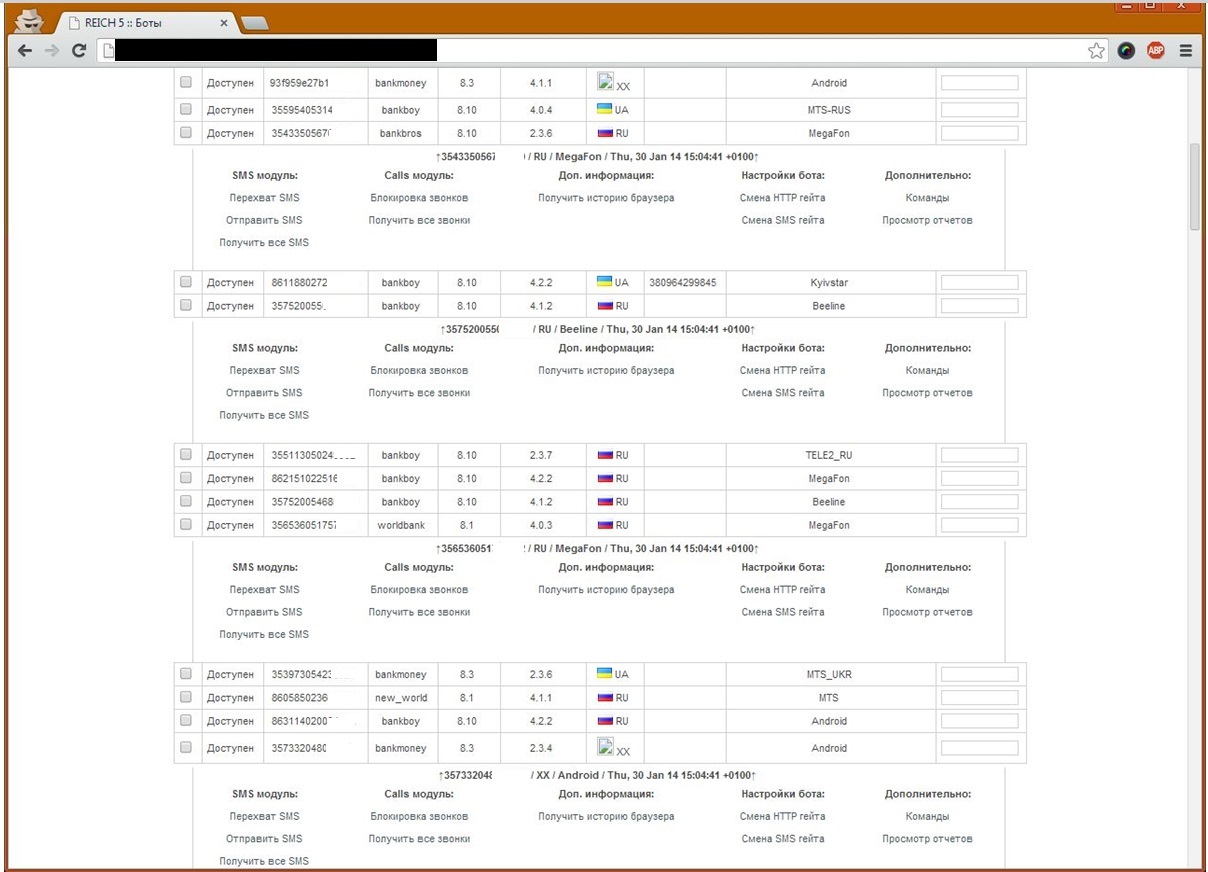Open the Chrome hamburger menu
The height and width of the screenshot is (872, 1208).
tap(1186, 51)
